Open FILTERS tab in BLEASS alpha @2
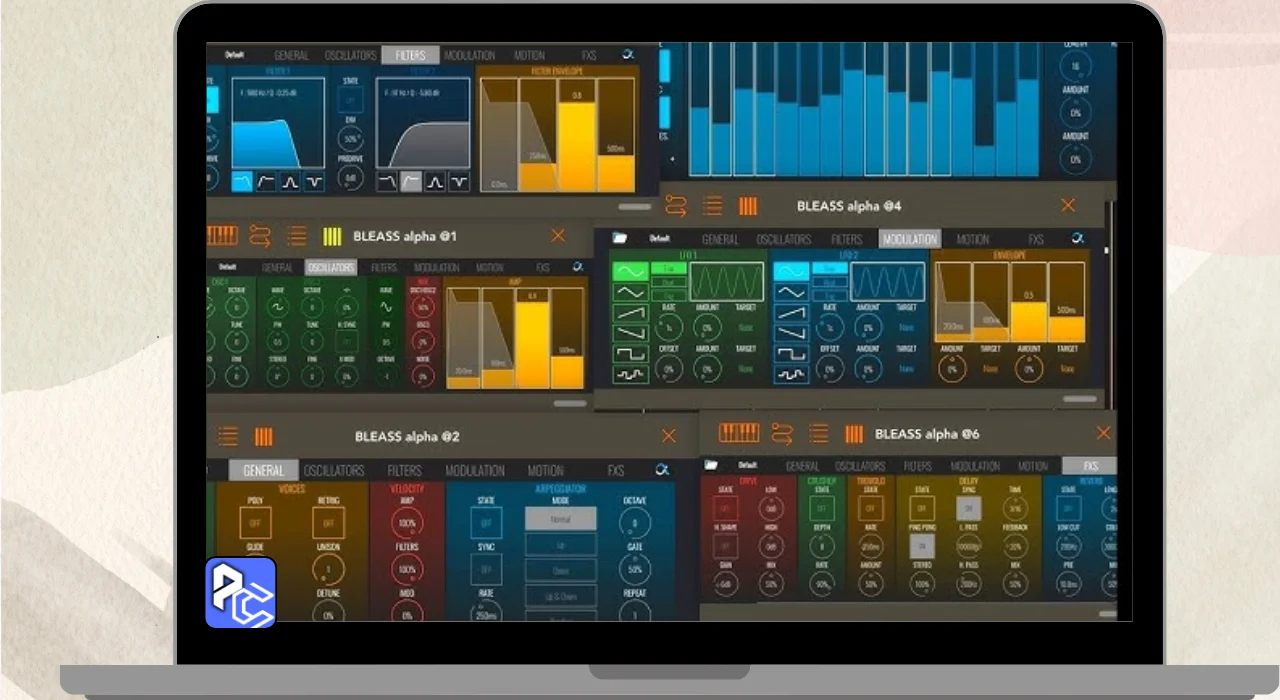 (x=405, y=470)
